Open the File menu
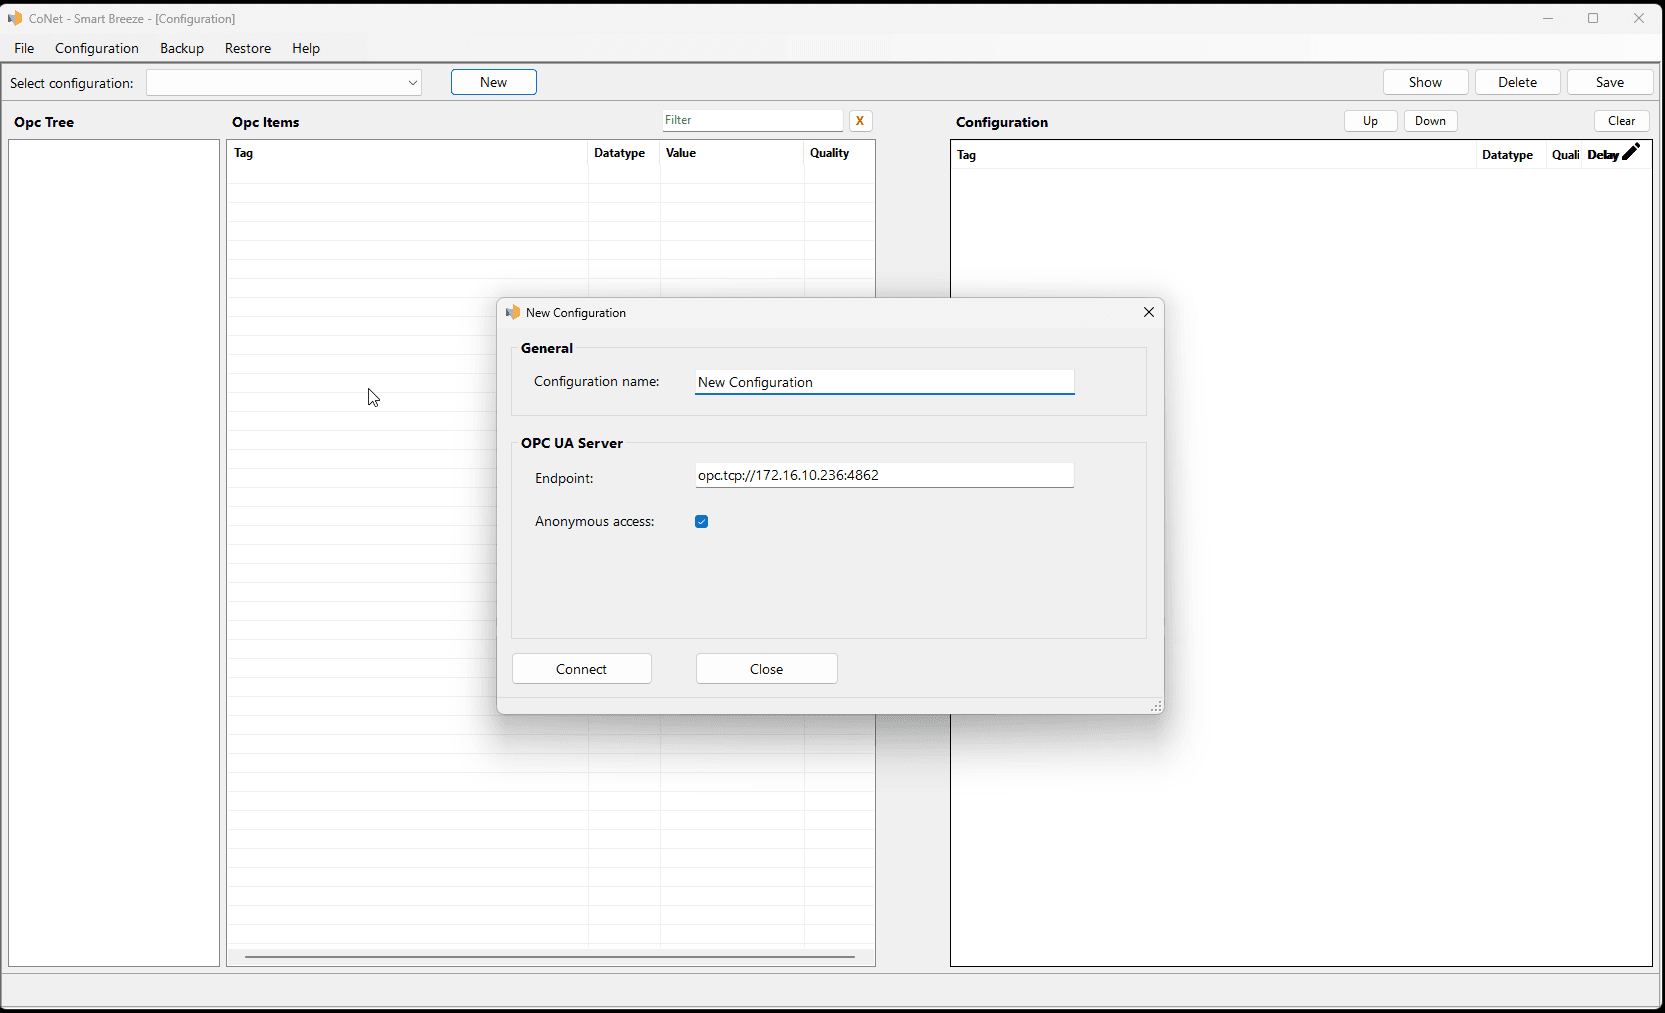Screen dimensions: 1665x1013 click(x=24, y=48)
